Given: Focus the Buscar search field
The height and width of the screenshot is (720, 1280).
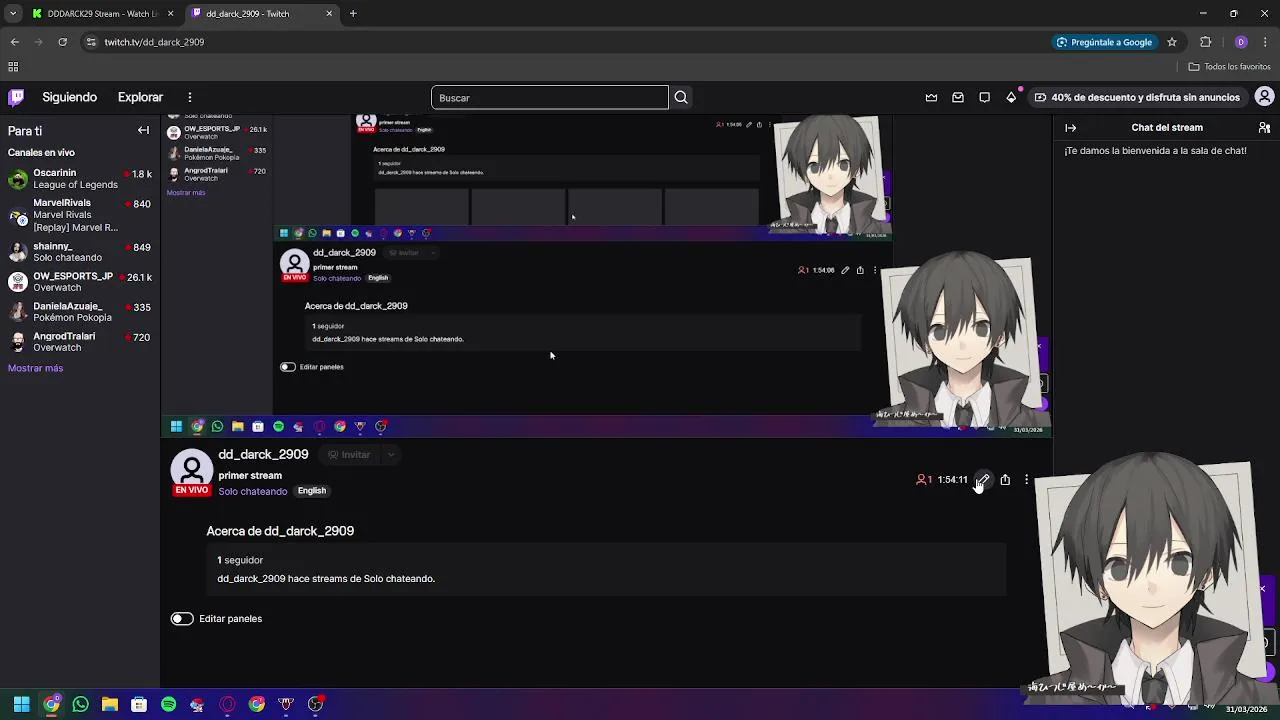Looking at the screenshot, I should (x=550, y=97).
